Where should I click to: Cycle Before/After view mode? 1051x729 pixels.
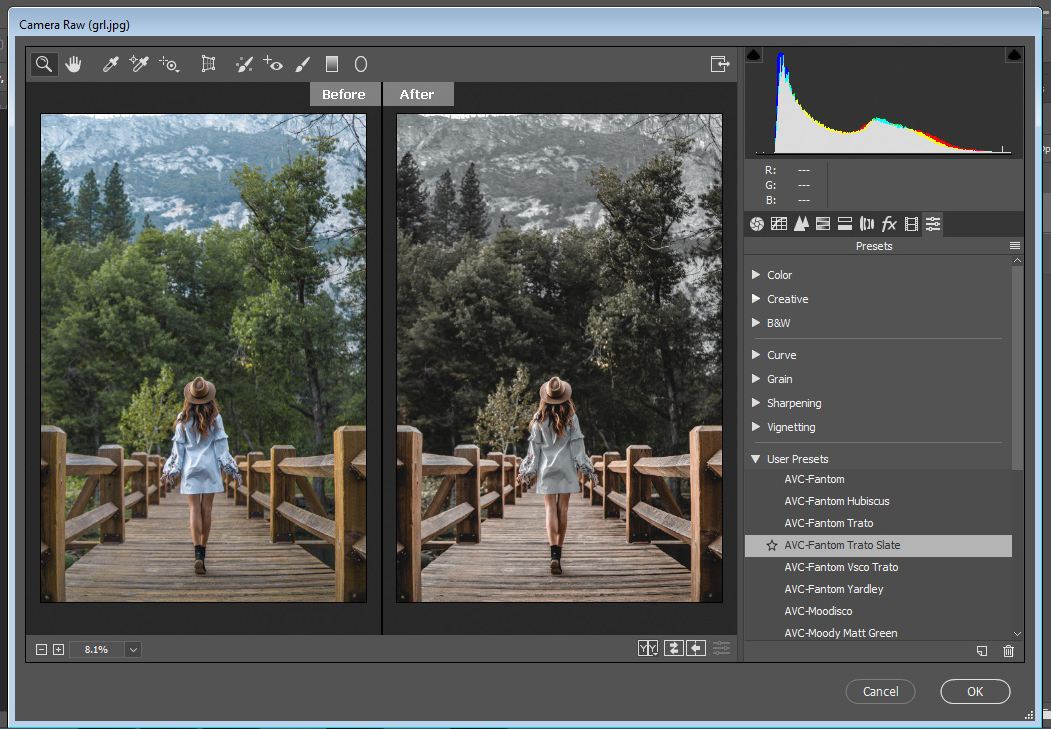(647, 648)
